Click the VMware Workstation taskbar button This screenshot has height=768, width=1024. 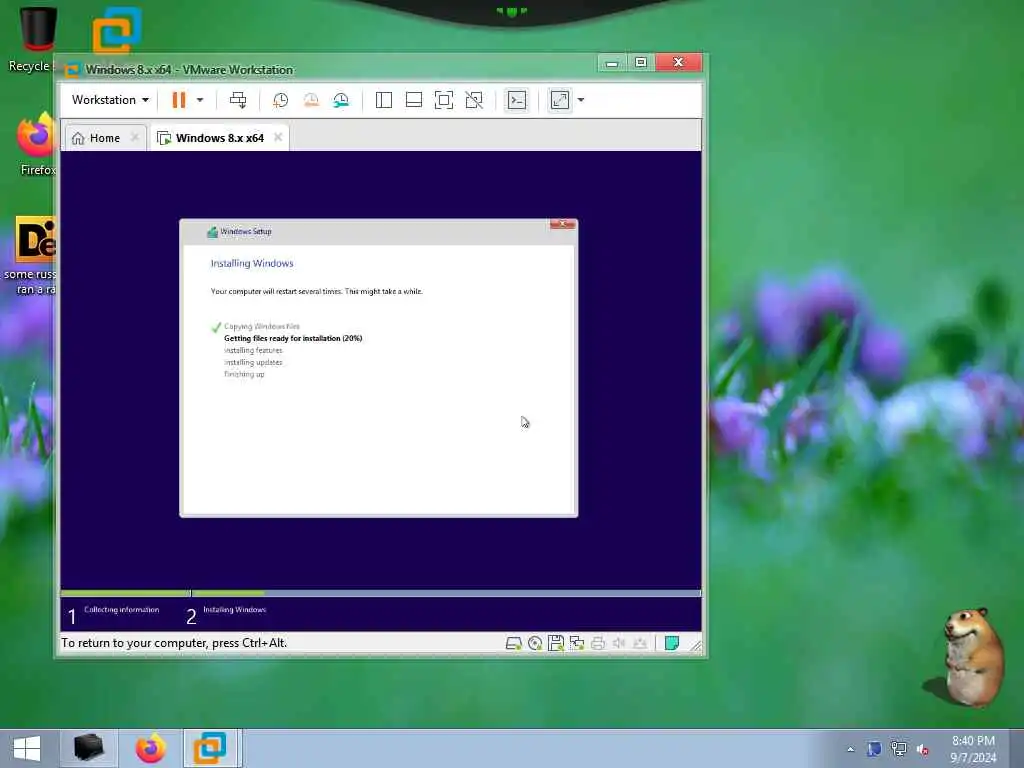click(x=212, y=748)
